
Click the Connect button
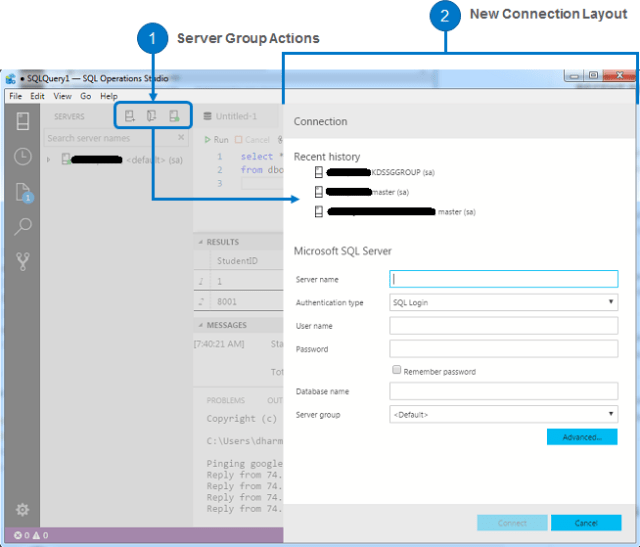(x=512, y=523)
